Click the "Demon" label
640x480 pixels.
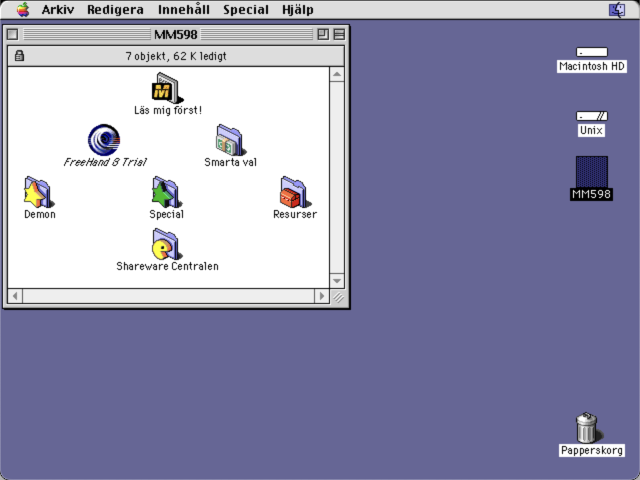click(40, 214)
